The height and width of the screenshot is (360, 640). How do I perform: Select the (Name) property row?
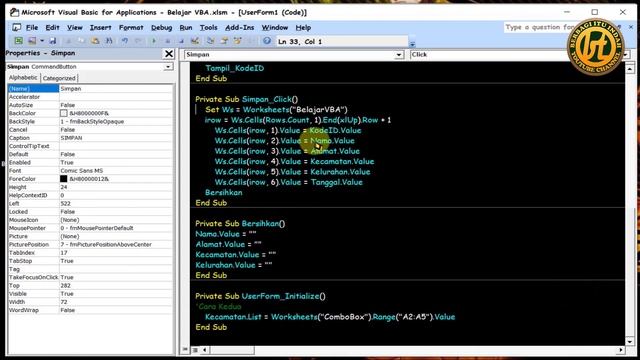pyautogui.click(x=90, y=89)
